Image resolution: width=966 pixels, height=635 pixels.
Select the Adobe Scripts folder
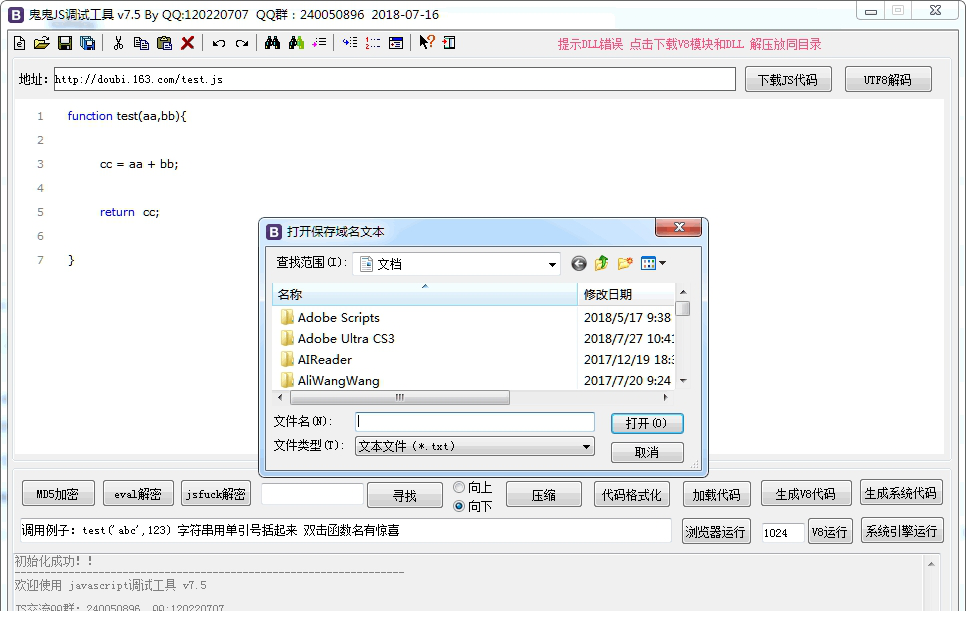pyautogui.click(x=339, y=317)
